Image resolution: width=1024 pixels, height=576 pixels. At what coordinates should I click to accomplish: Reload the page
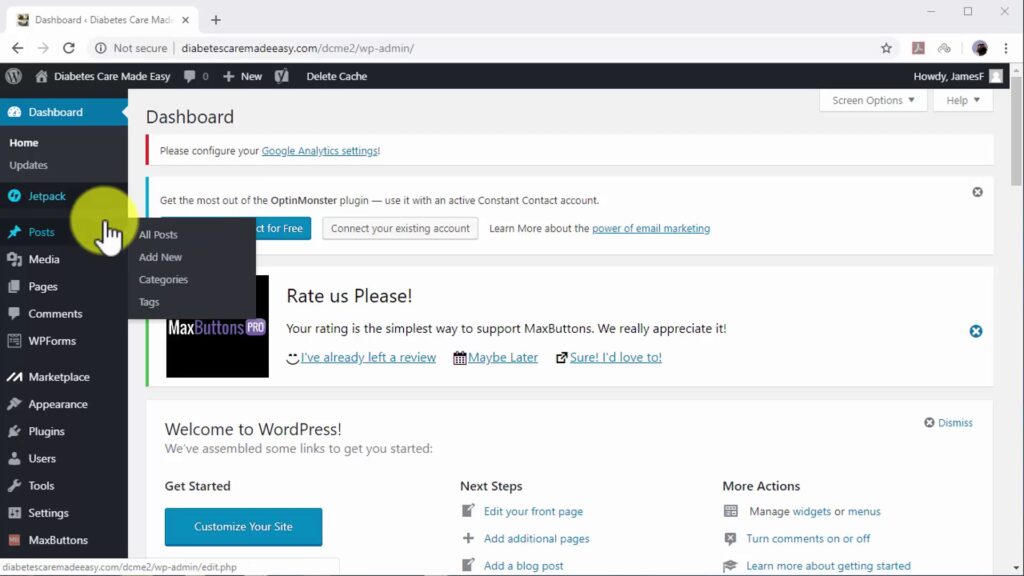[69, 48]
